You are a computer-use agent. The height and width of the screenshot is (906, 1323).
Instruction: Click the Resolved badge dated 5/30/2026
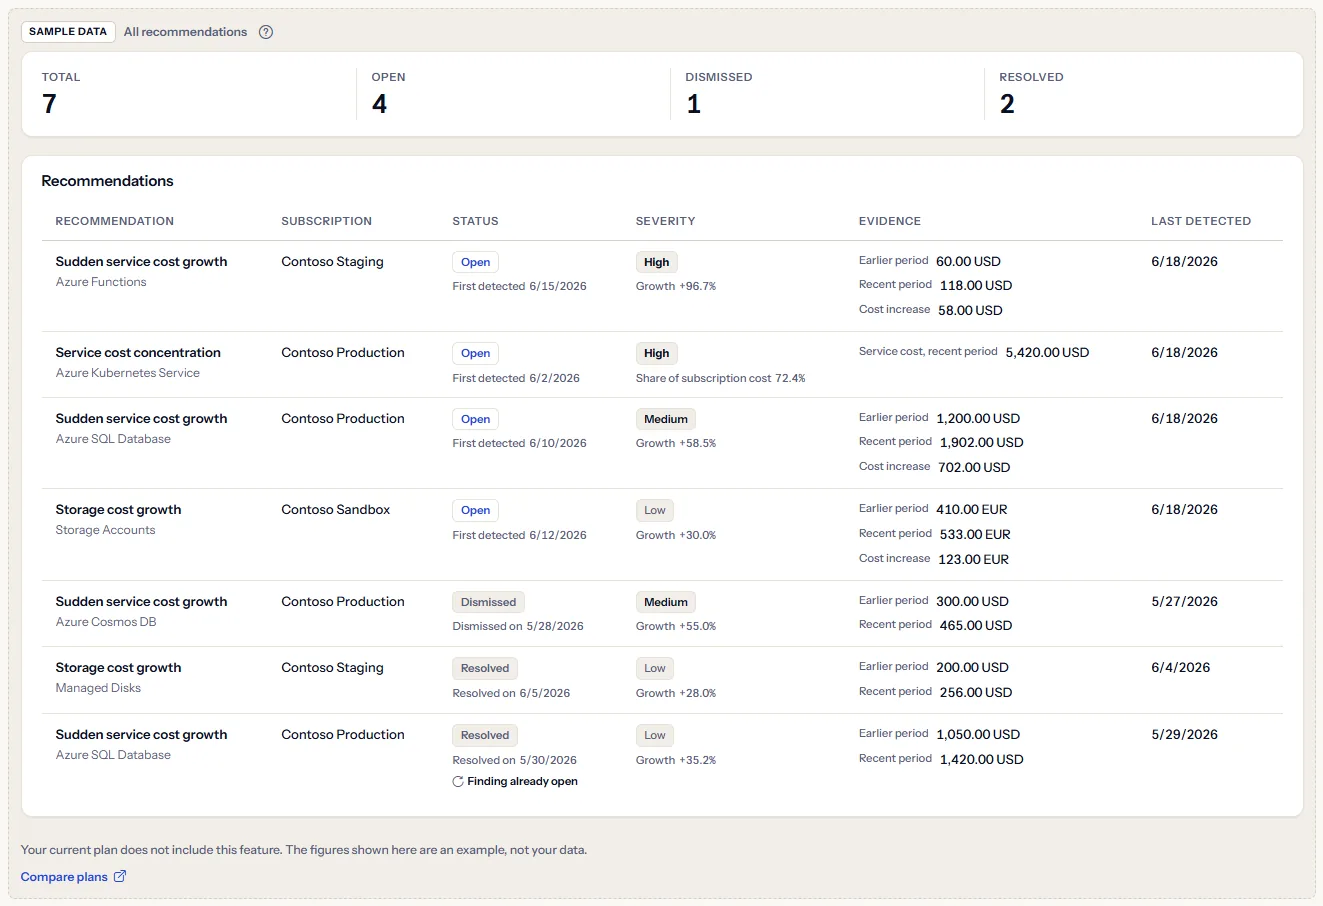(x=485, y=735)
